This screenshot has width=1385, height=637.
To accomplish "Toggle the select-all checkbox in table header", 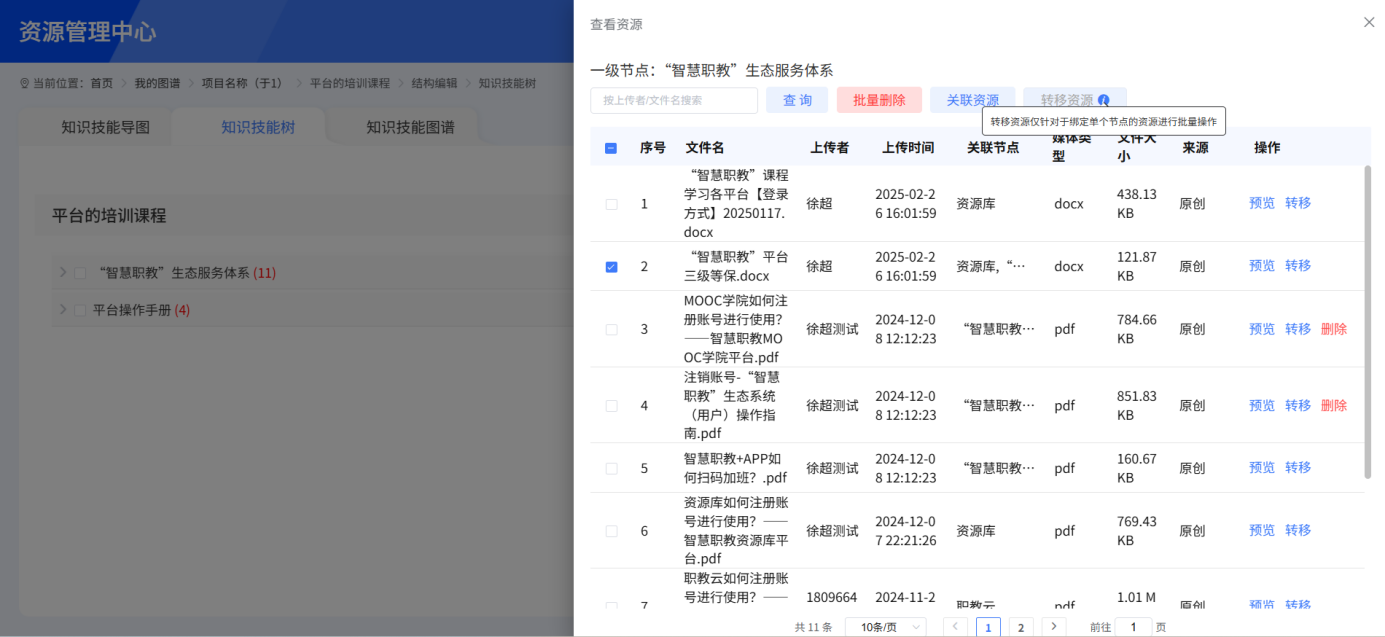I will tap(611, 146).
